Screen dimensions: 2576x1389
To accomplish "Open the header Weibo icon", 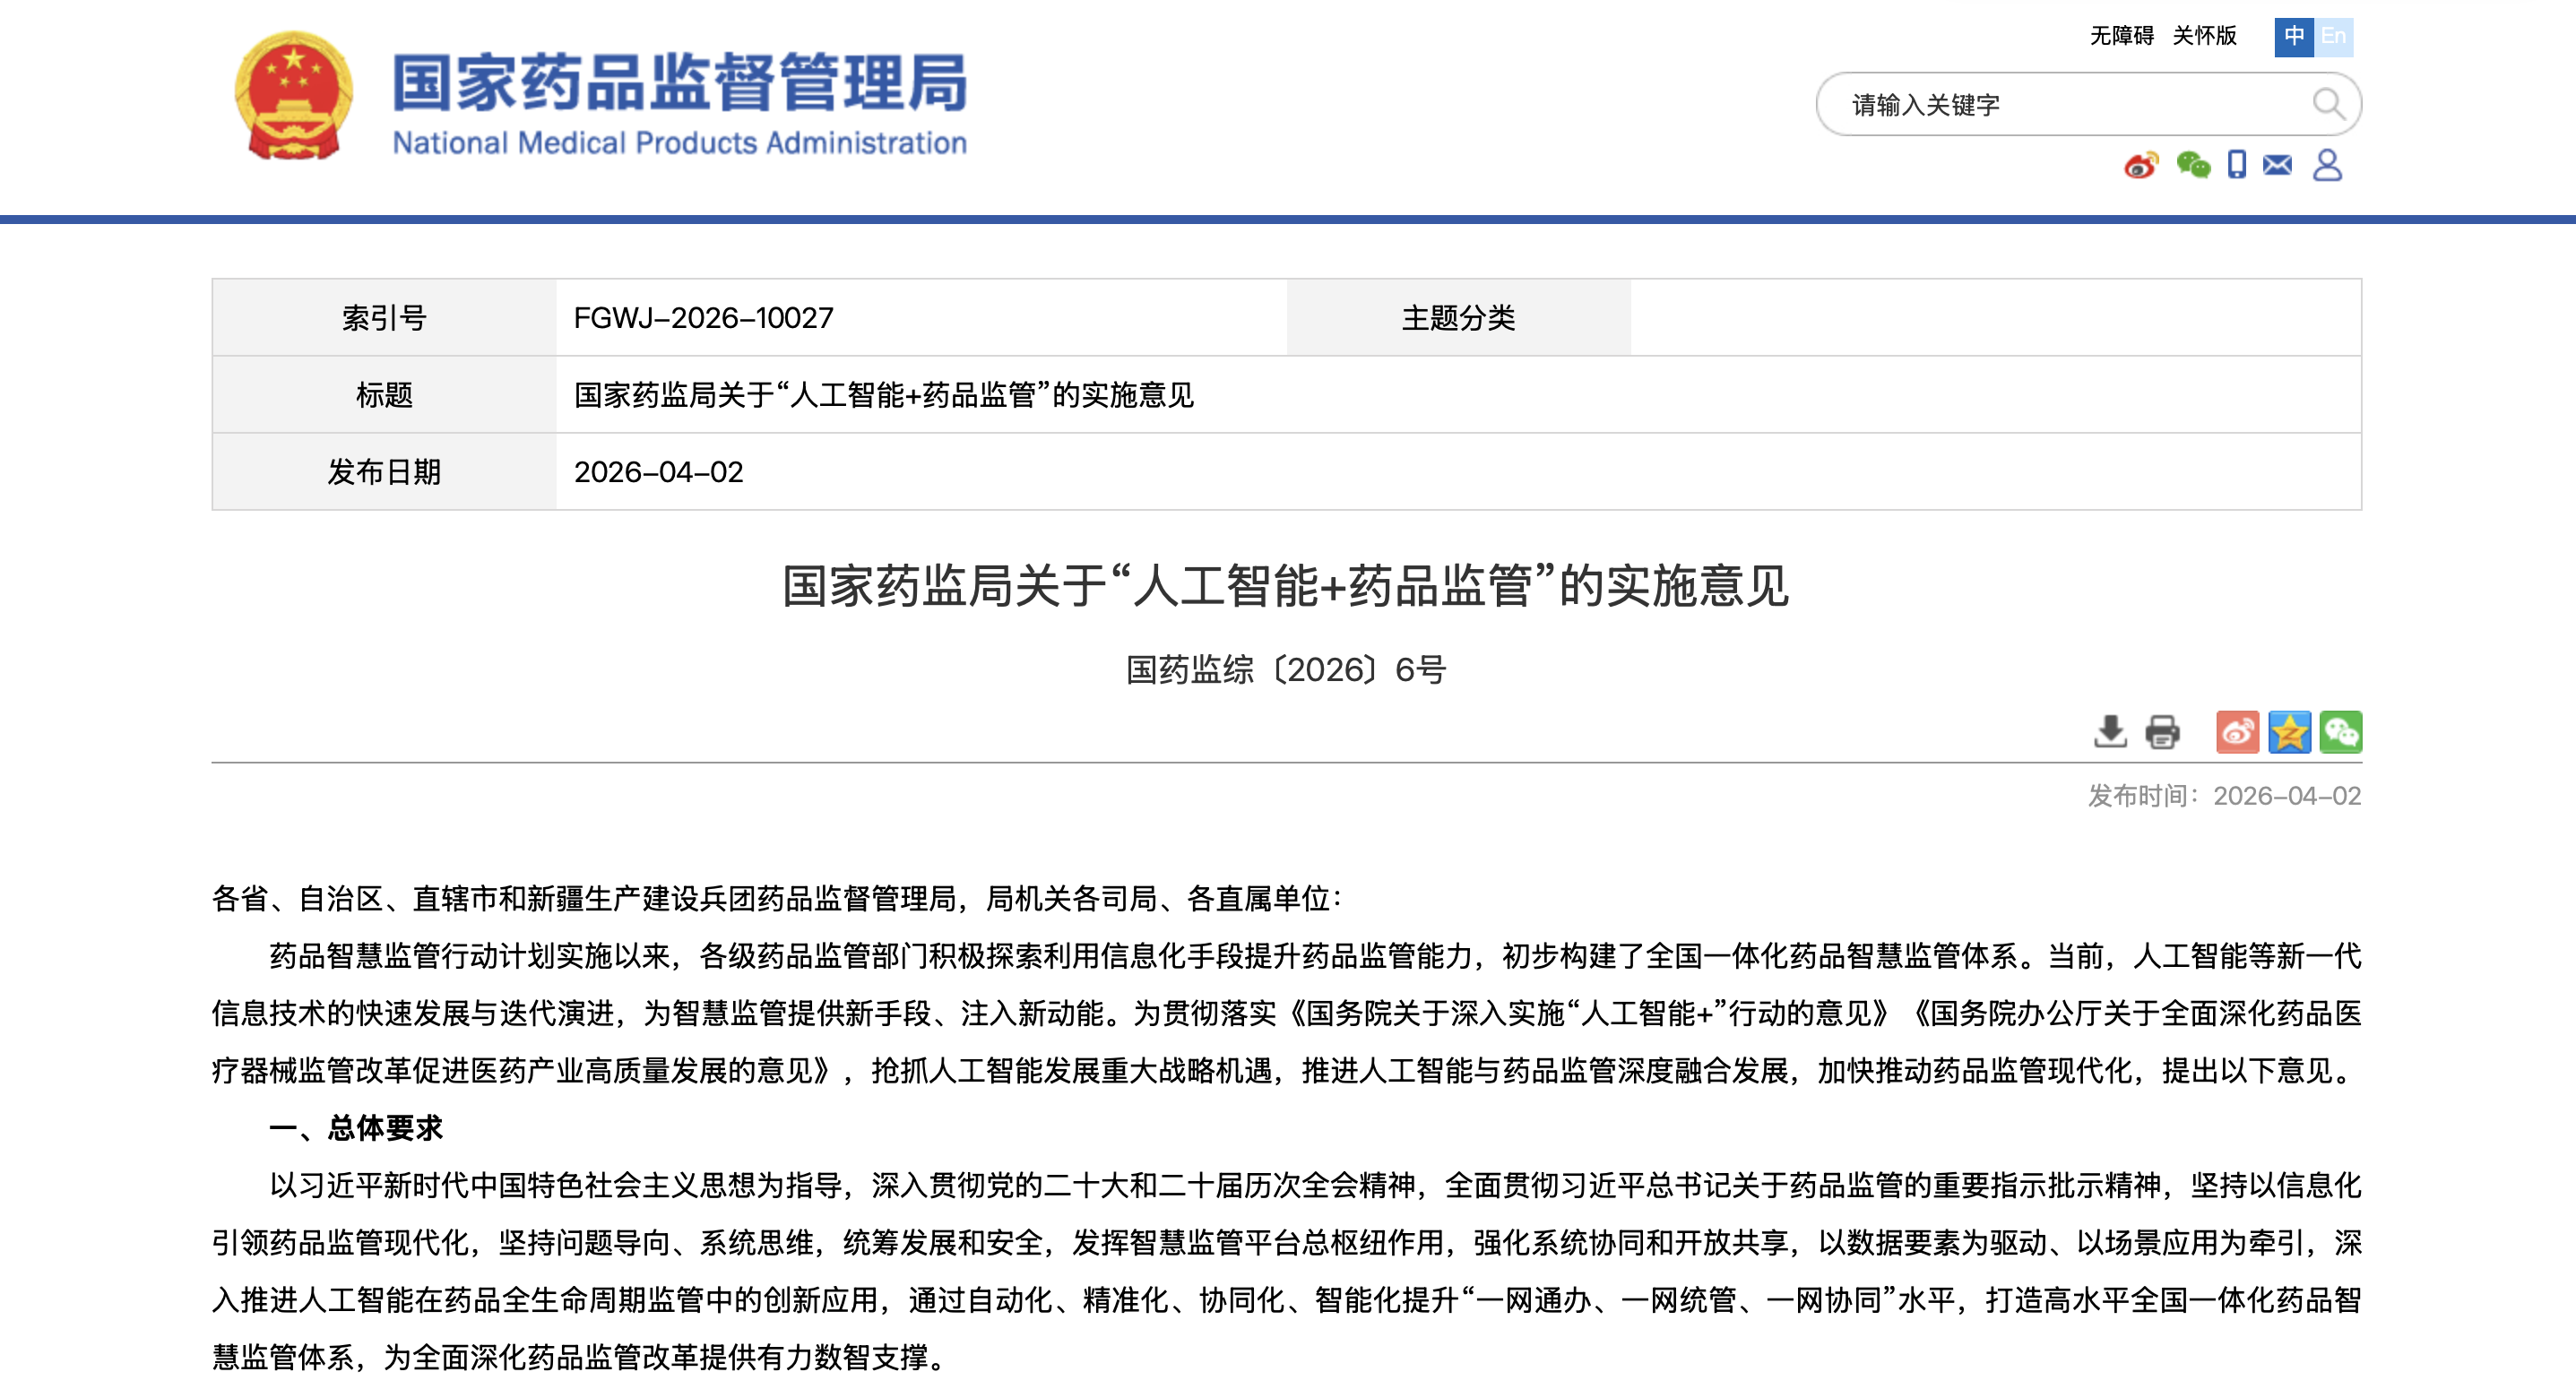I will tap(2140, 165).
